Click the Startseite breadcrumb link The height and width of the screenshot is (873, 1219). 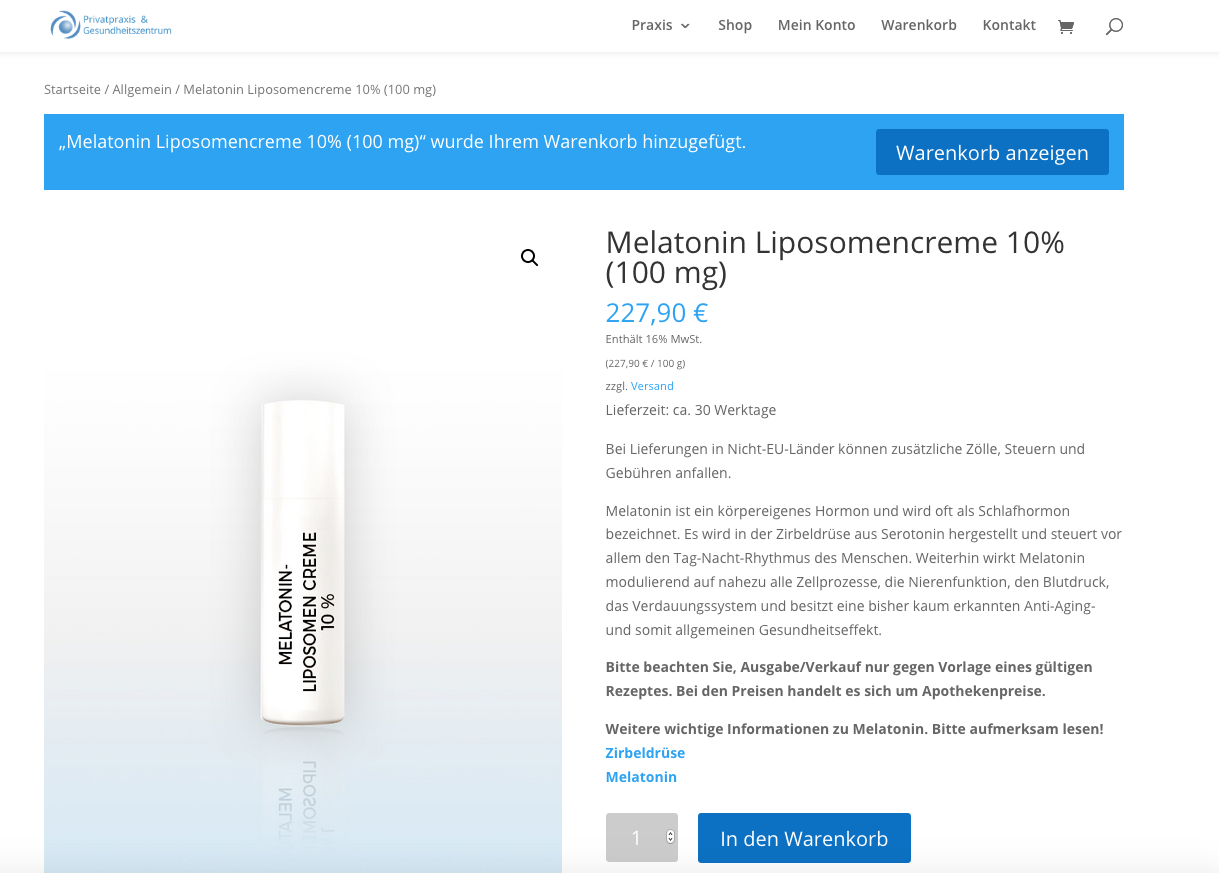click(x=72, y=90)
